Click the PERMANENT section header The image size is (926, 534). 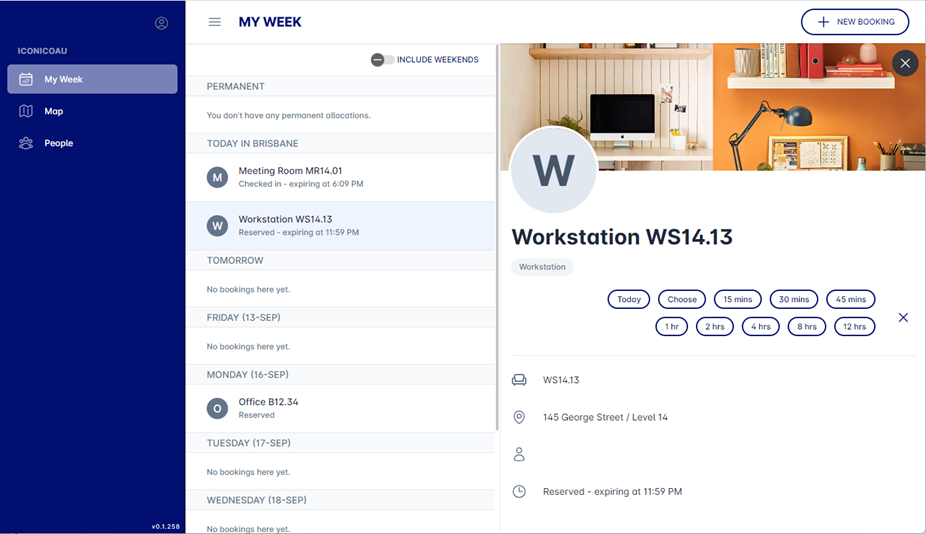(341, 86)
